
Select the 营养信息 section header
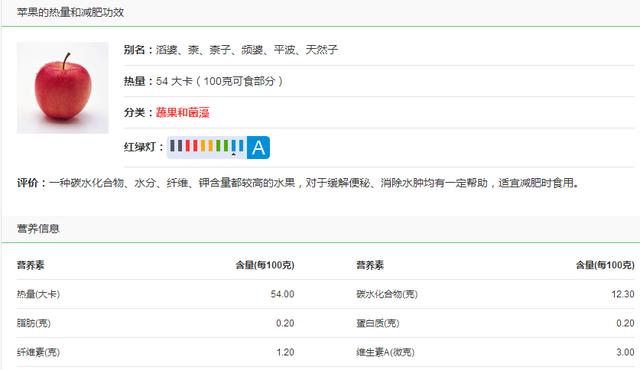click(x=38, y=228)
